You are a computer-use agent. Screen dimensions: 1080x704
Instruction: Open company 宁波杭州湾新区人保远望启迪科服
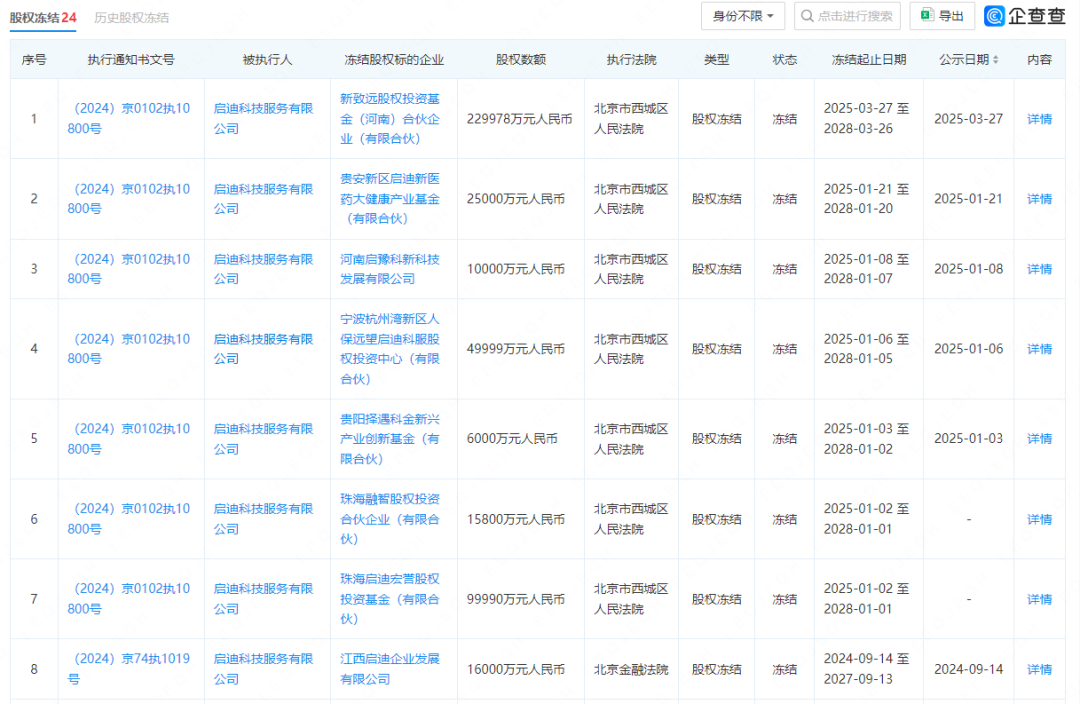click(x=390, y=349)
